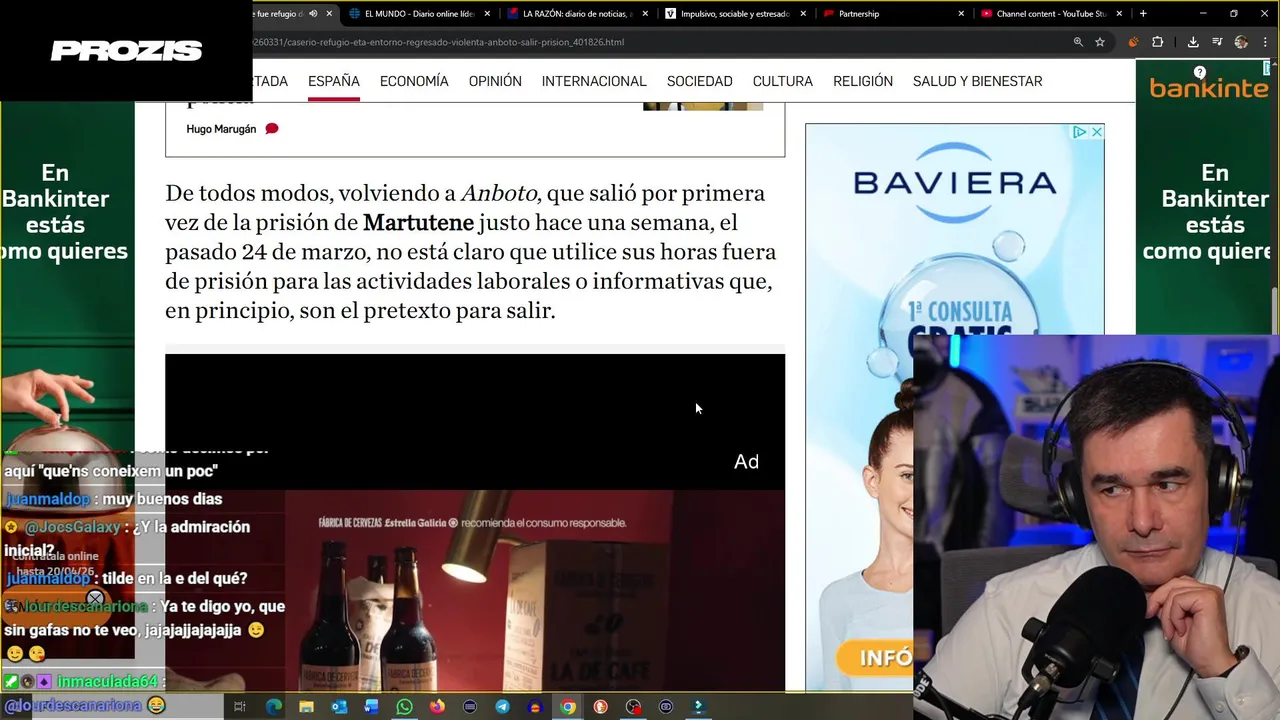Viewport: 1280px width, 720px height.
Task: Click the Prozis logo in the top-left
Action: coord(126,51)
